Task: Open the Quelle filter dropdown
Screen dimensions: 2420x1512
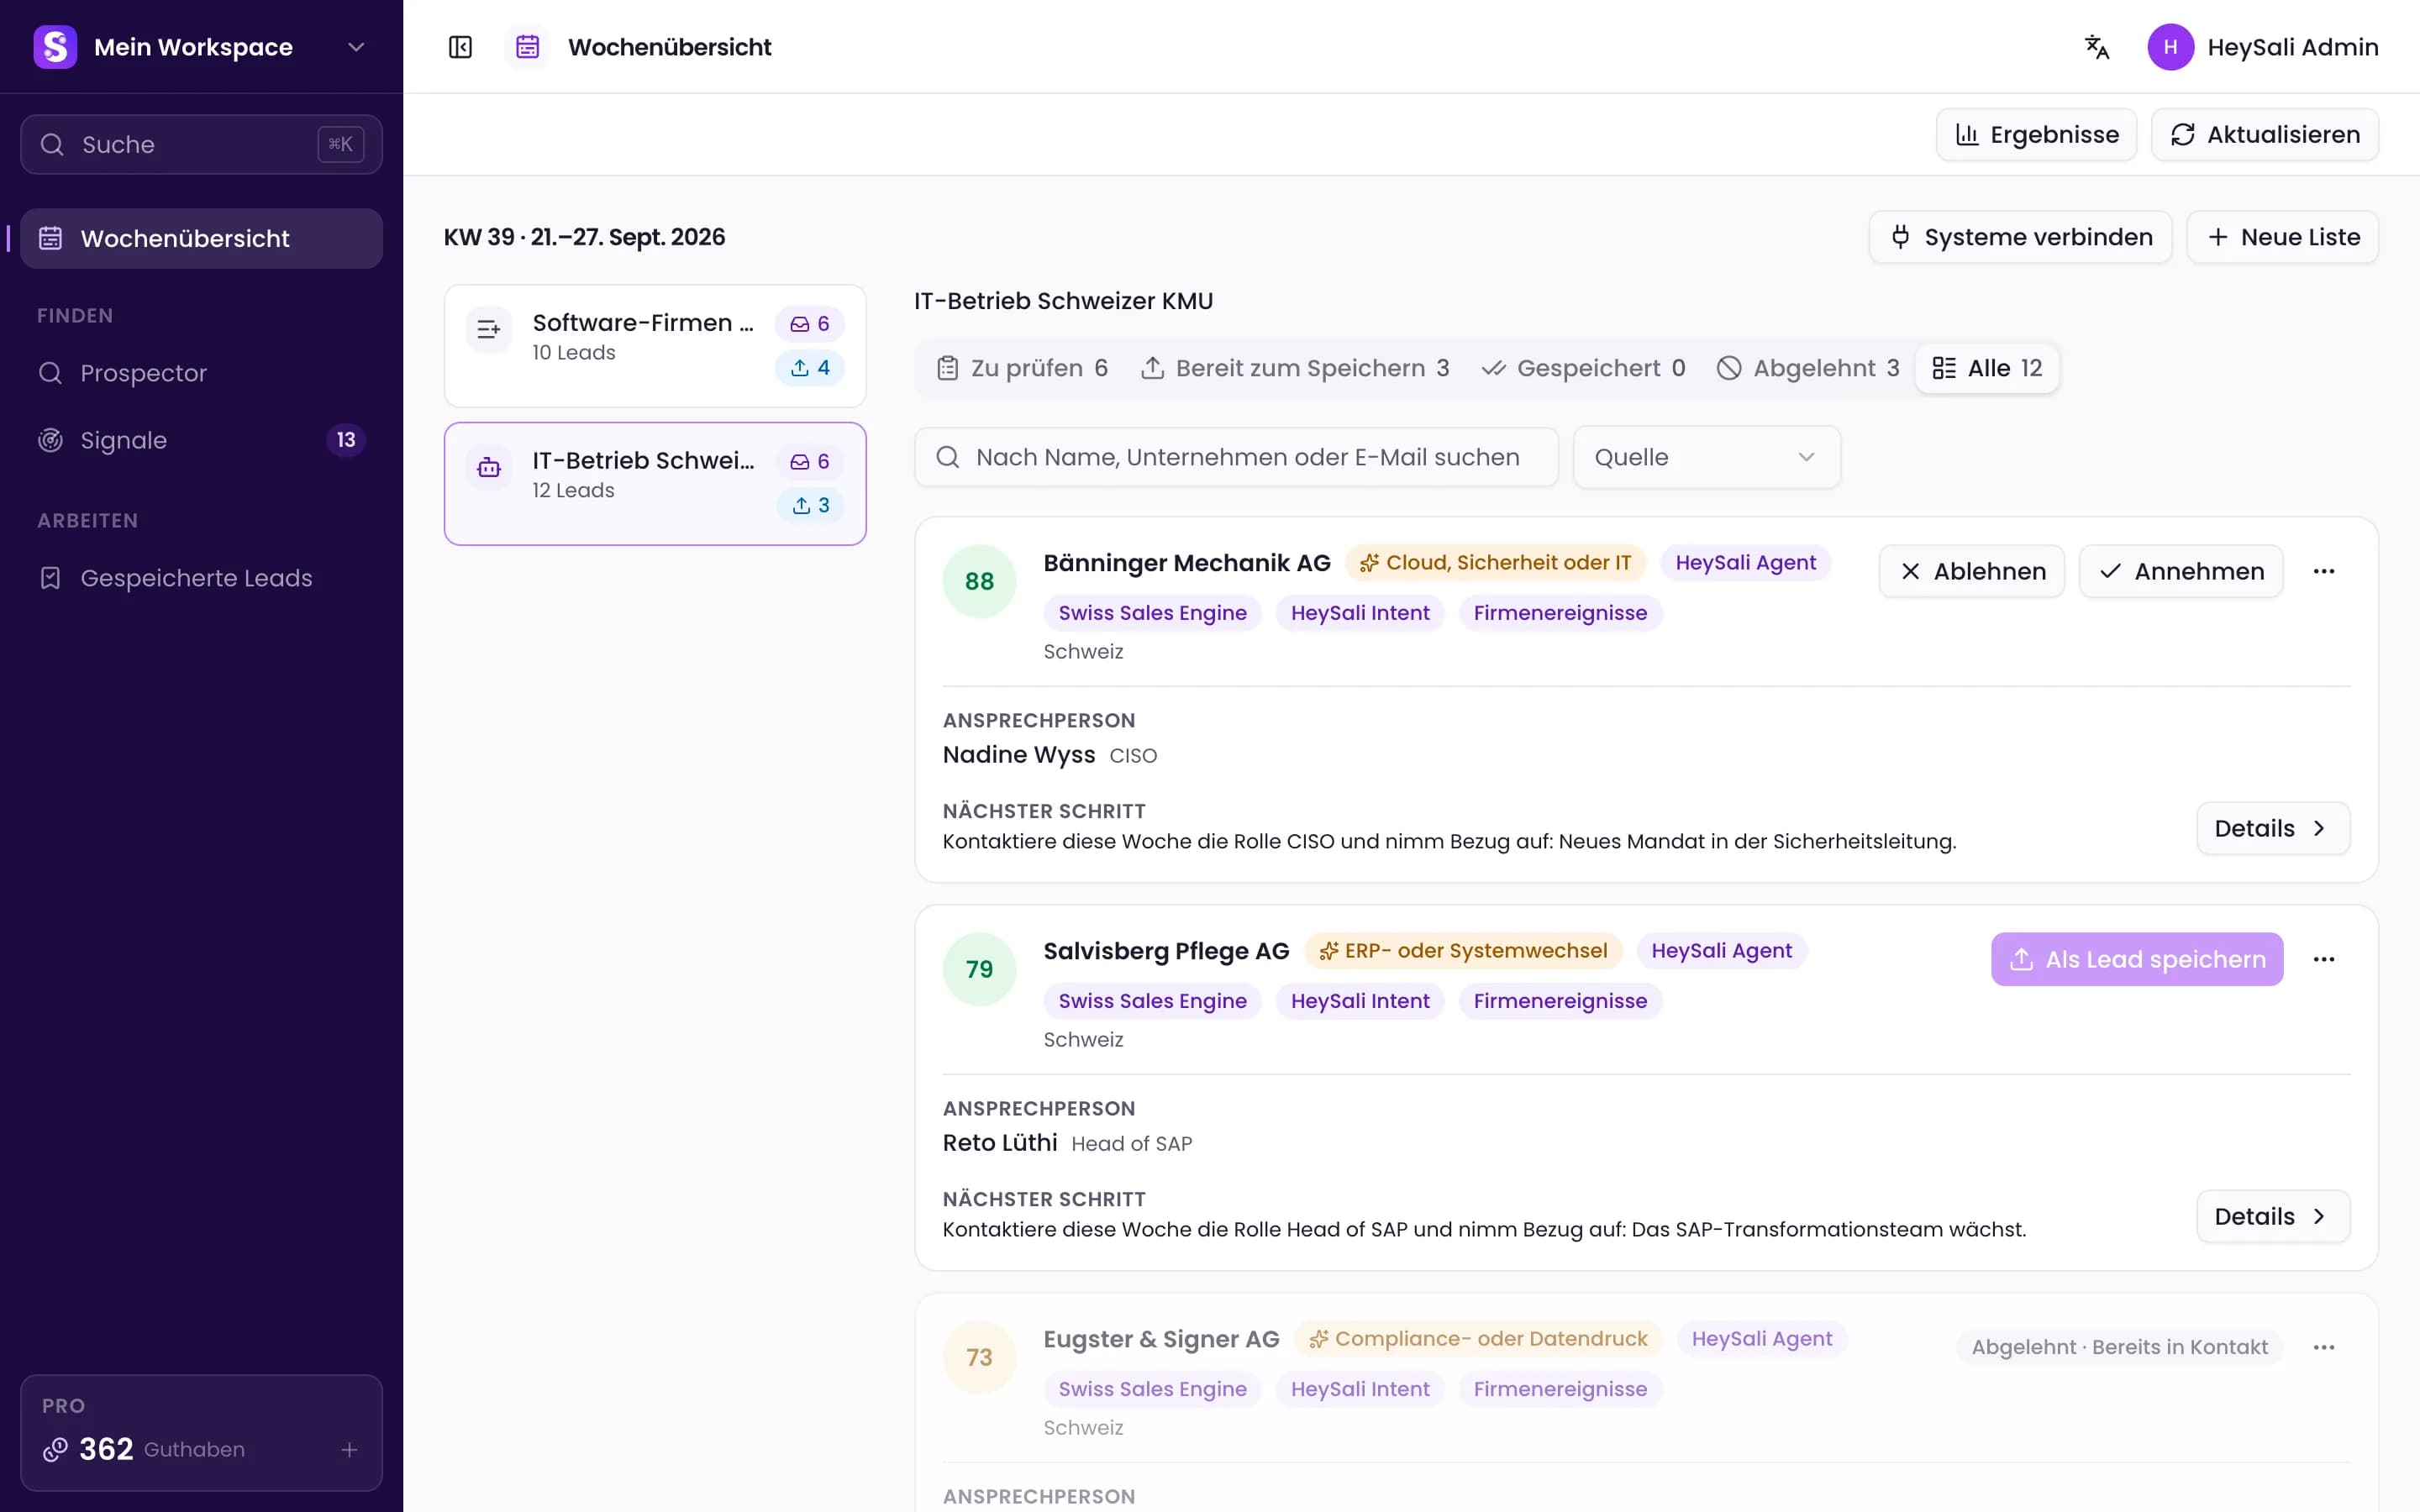Action: [x=1706, y=457]
